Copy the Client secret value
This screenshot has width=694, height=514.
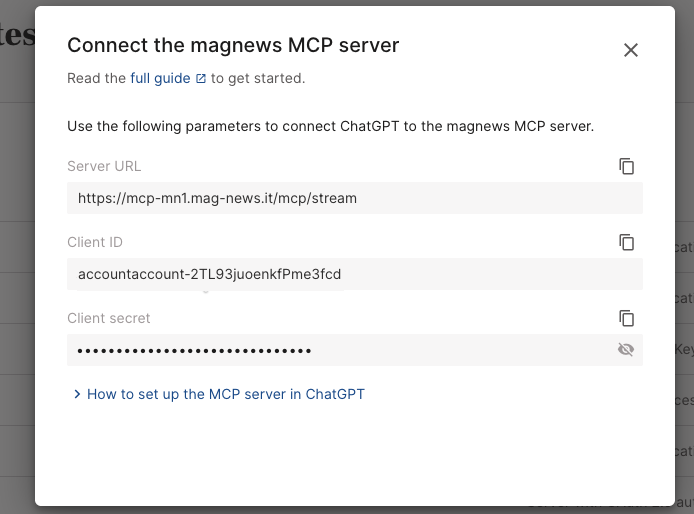(x=627, y=318)
